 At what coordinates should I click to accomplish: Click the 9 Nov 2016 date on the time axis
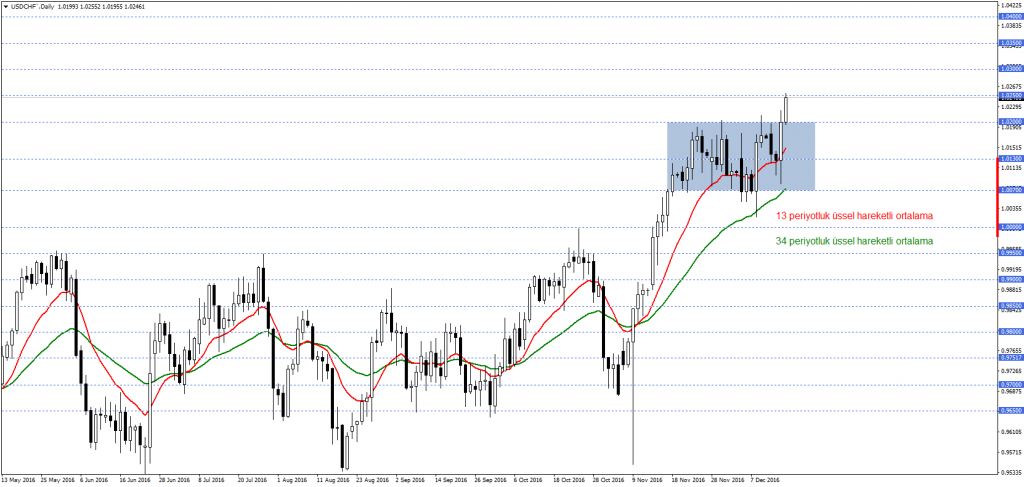click(x=646, y=480)
